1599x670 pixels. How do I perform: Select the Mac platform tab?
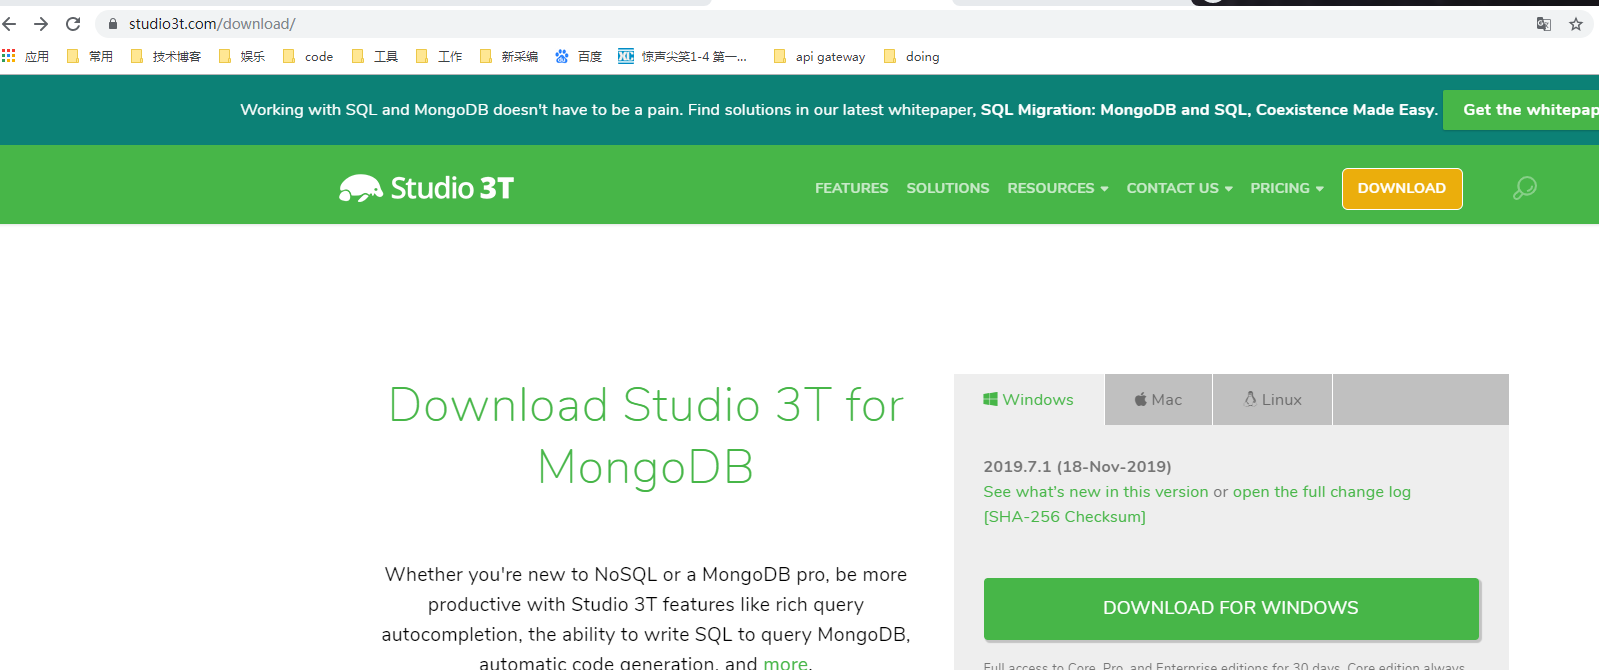tap(1158, 400)
